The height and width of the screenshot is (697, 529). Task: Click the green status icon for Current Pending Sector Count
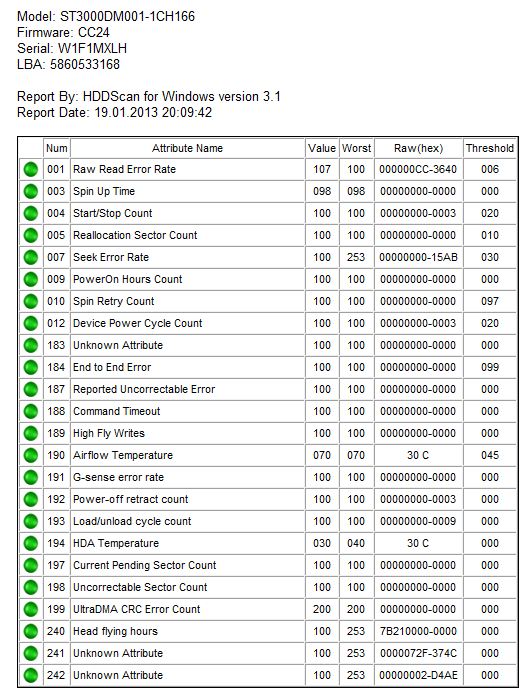(x=31, y=565)
